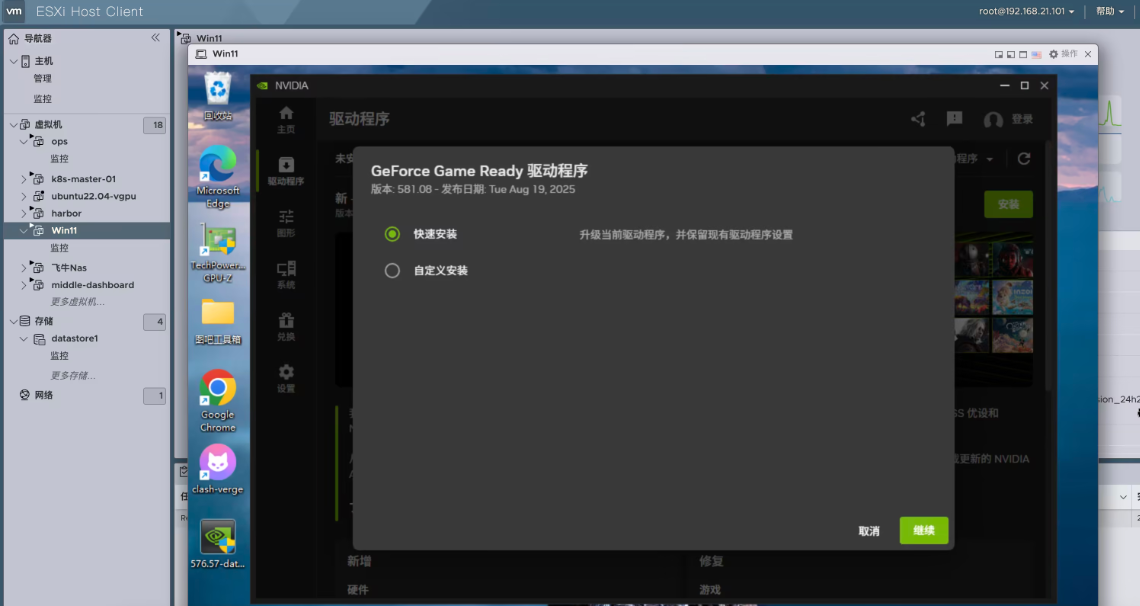Select the Microsoft Edge desktop icon
1140x606 pixels.
coord(218,177)
